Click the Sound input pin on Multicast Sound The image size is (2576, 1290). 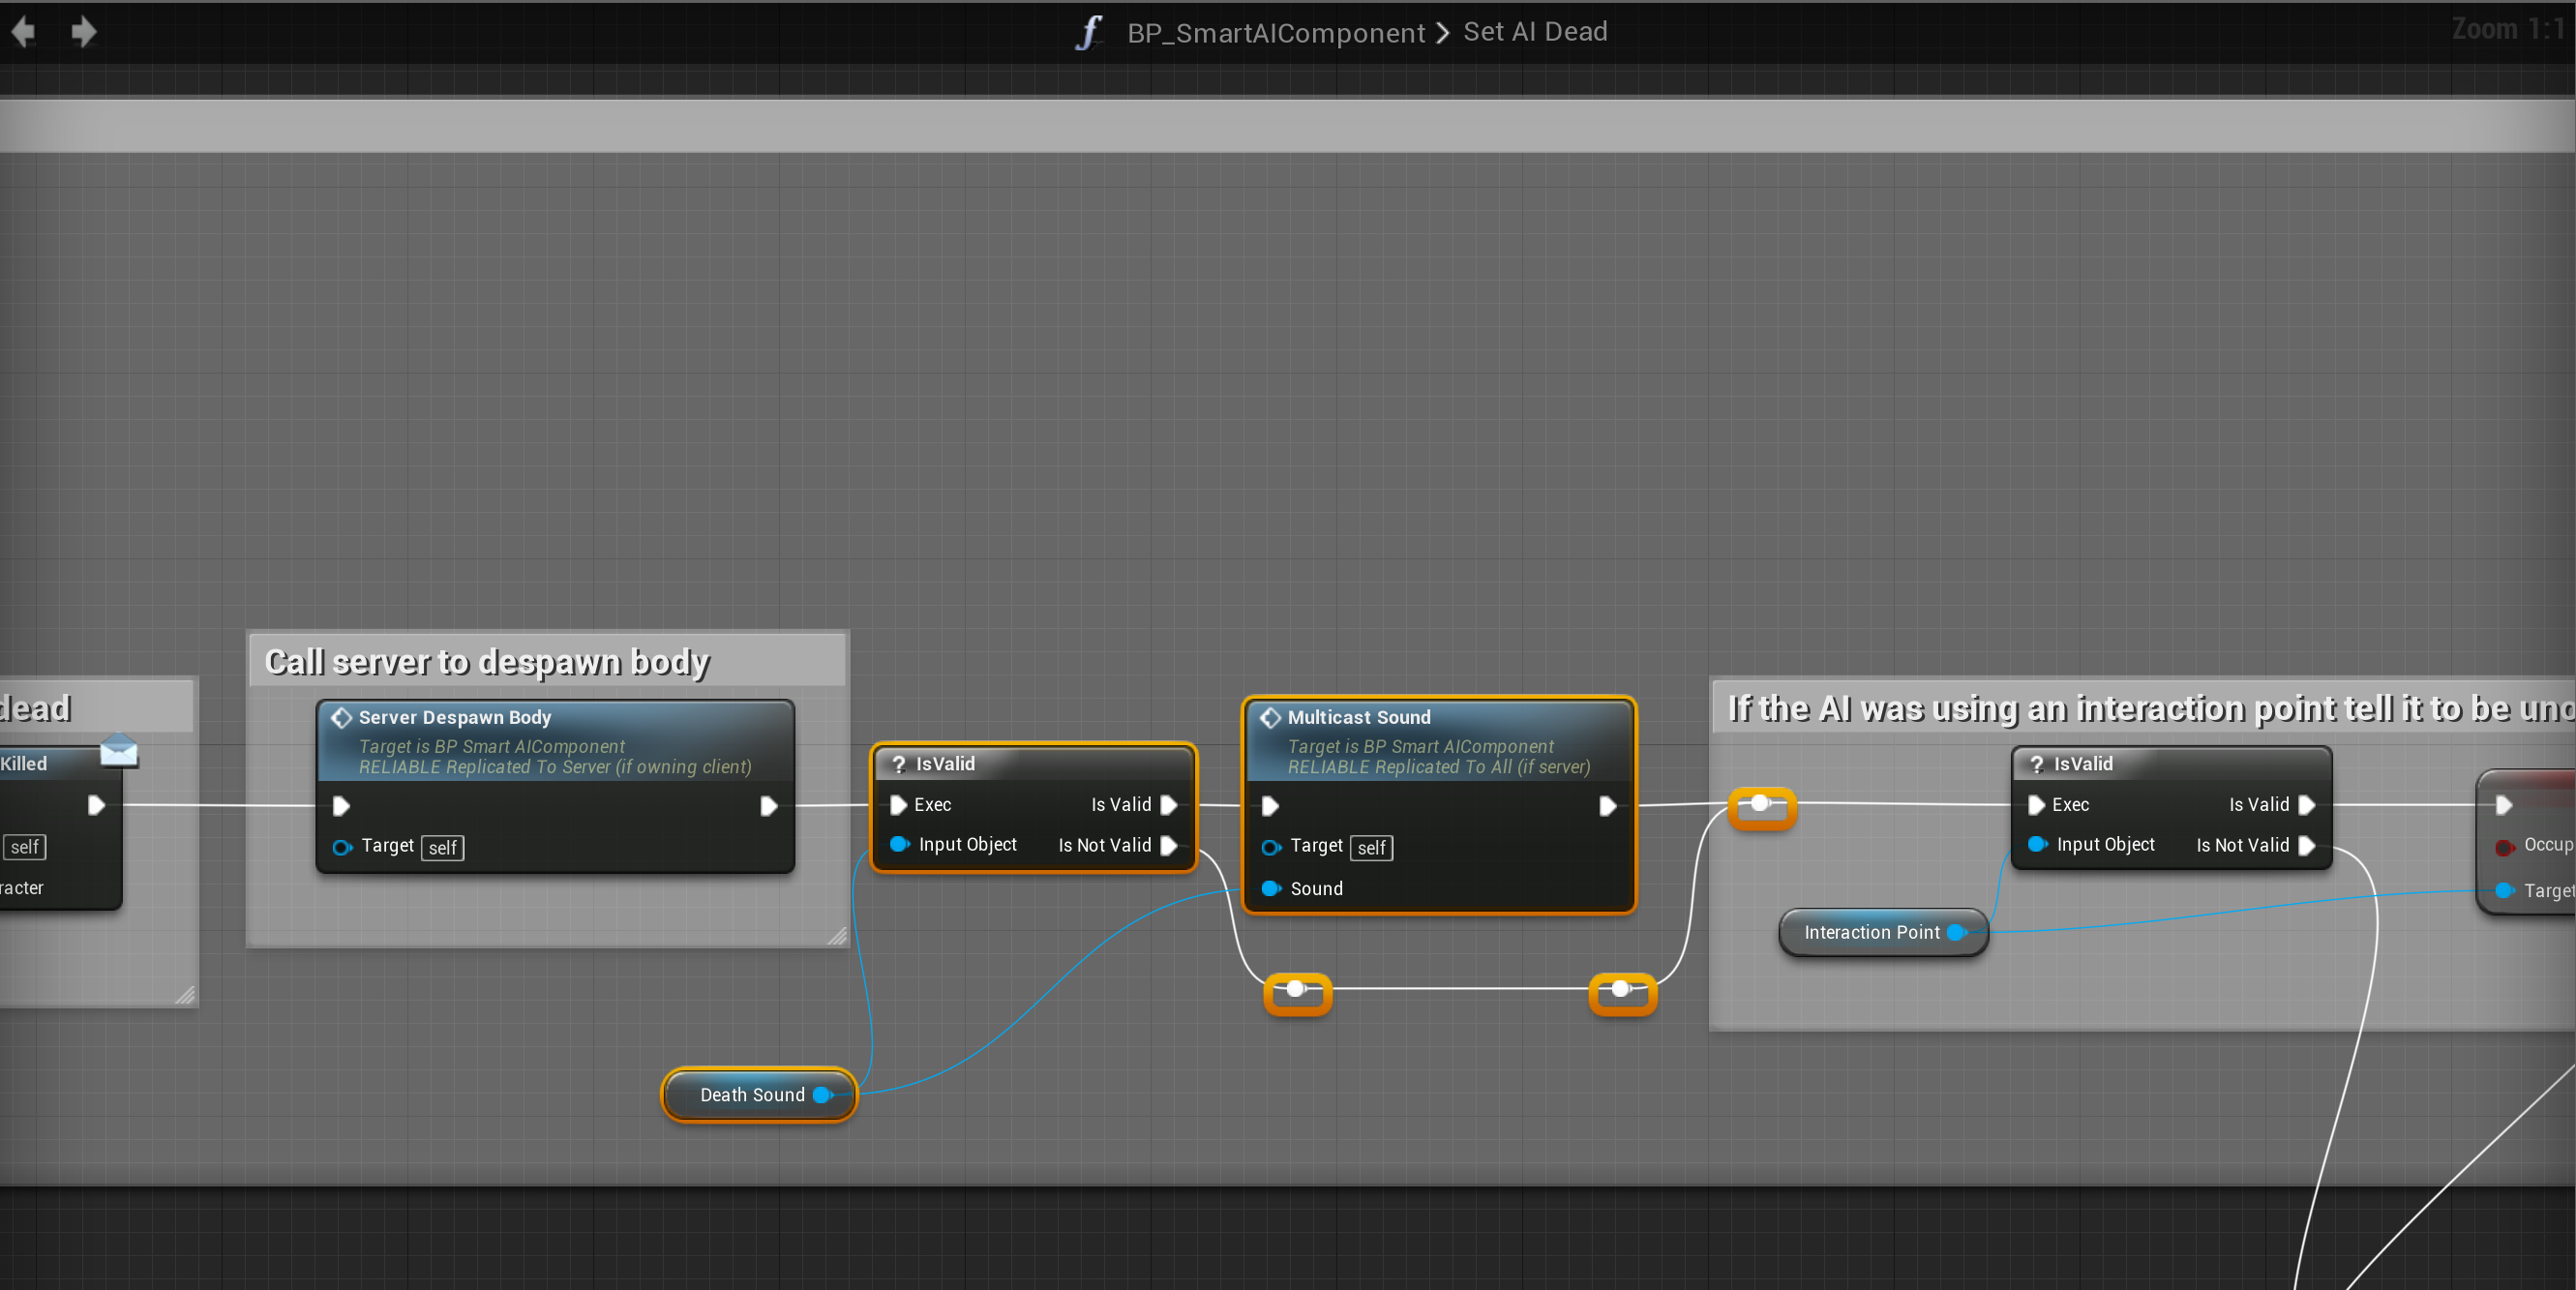[1271, 888]
